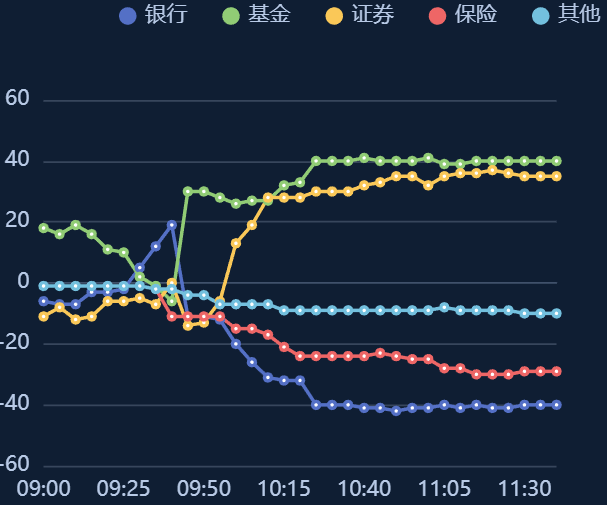Image resolution: width=607 pixels, height=505 pixels.
Task: Click the yellow 证券 legend circle
Action: [334, 15]
